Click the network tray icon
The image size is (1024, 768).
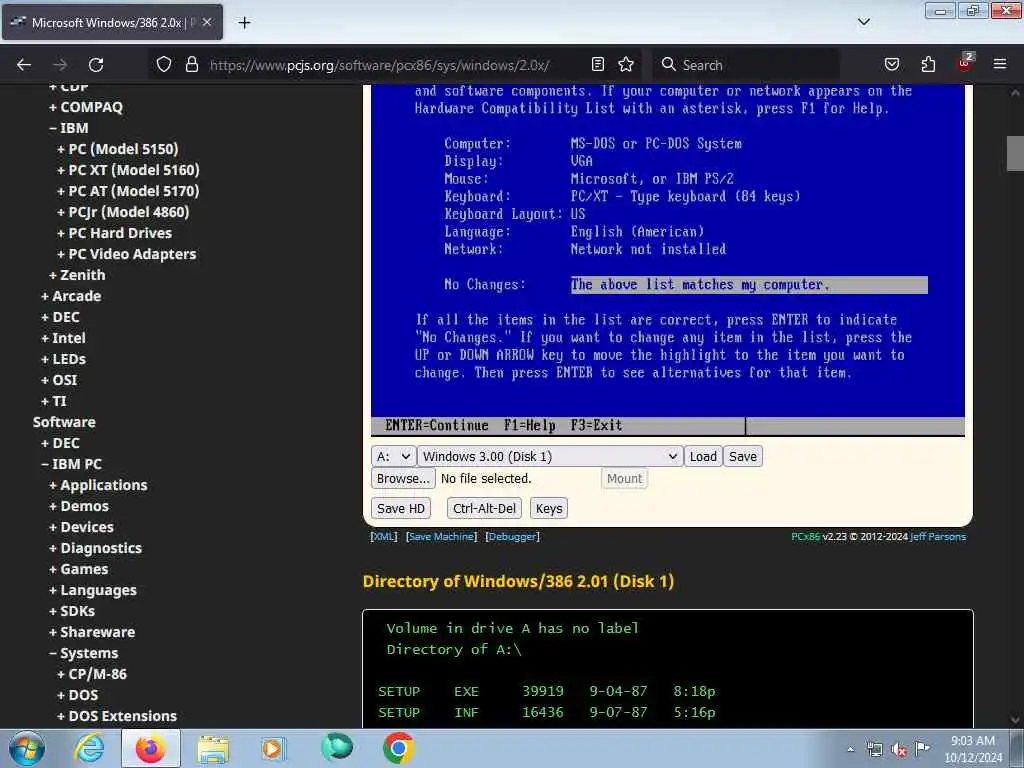874,750
